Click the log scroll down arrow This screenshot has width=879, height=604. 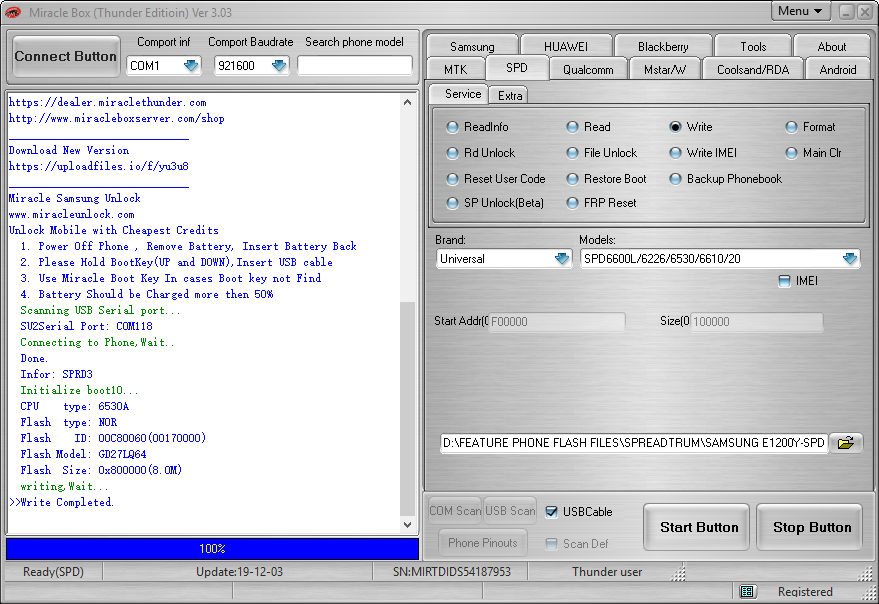click(408, 524)
